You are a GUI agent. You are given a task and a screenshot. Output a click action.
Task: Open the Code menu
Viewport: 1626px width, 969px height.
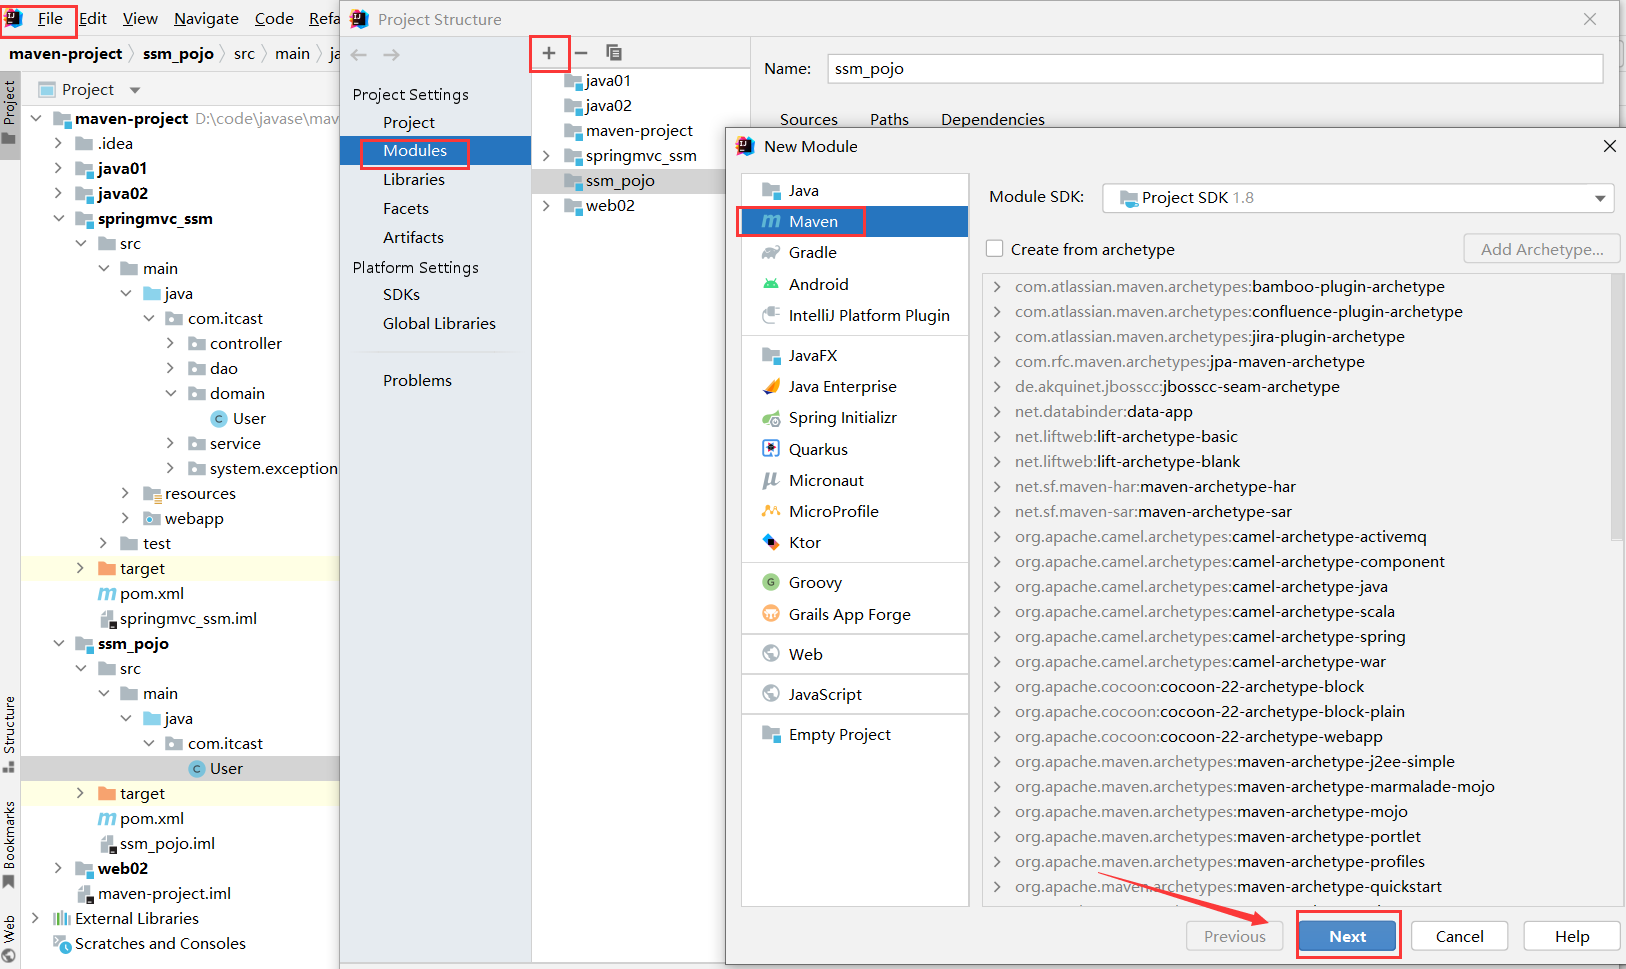pos(274,18)
